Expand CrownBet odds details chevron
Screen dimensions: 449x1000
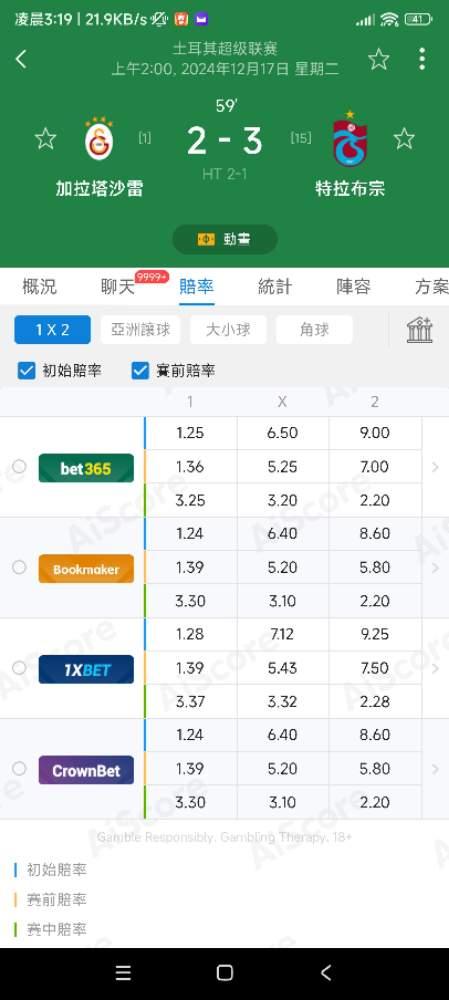click(x=436, y=769)
